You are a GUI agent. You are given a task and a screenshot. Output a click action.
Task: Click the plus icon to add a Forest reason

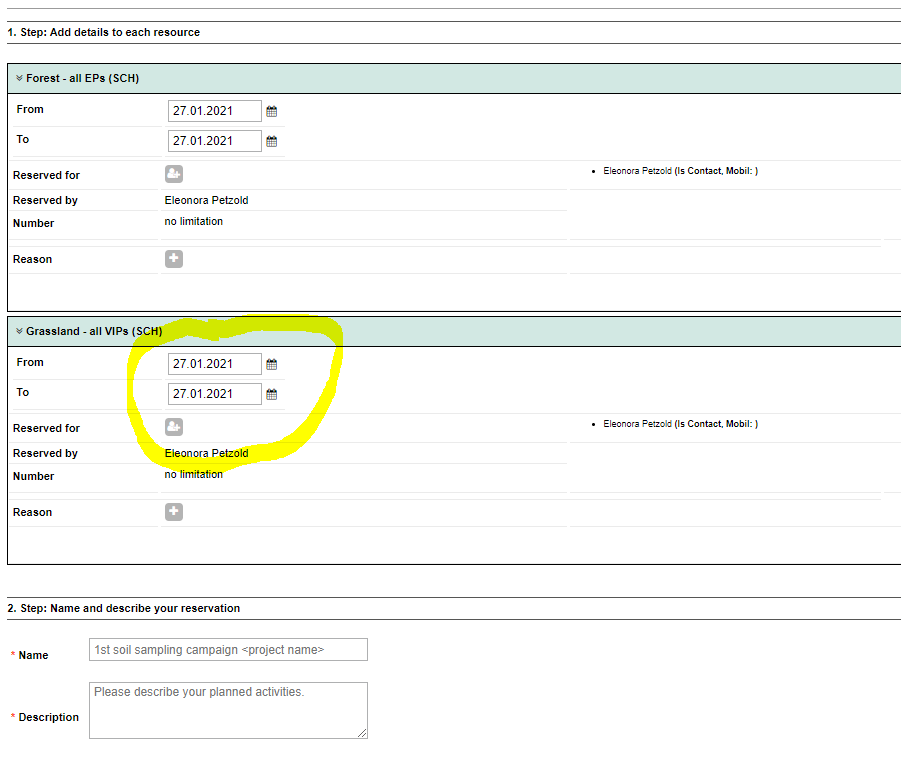[173, 258]
